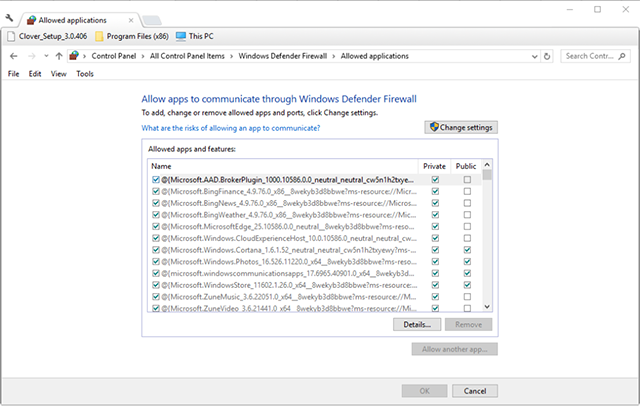Open risks of allowing an app link
Image resolution: width=640 pixels, height=406 pixels.
[231, 128]
